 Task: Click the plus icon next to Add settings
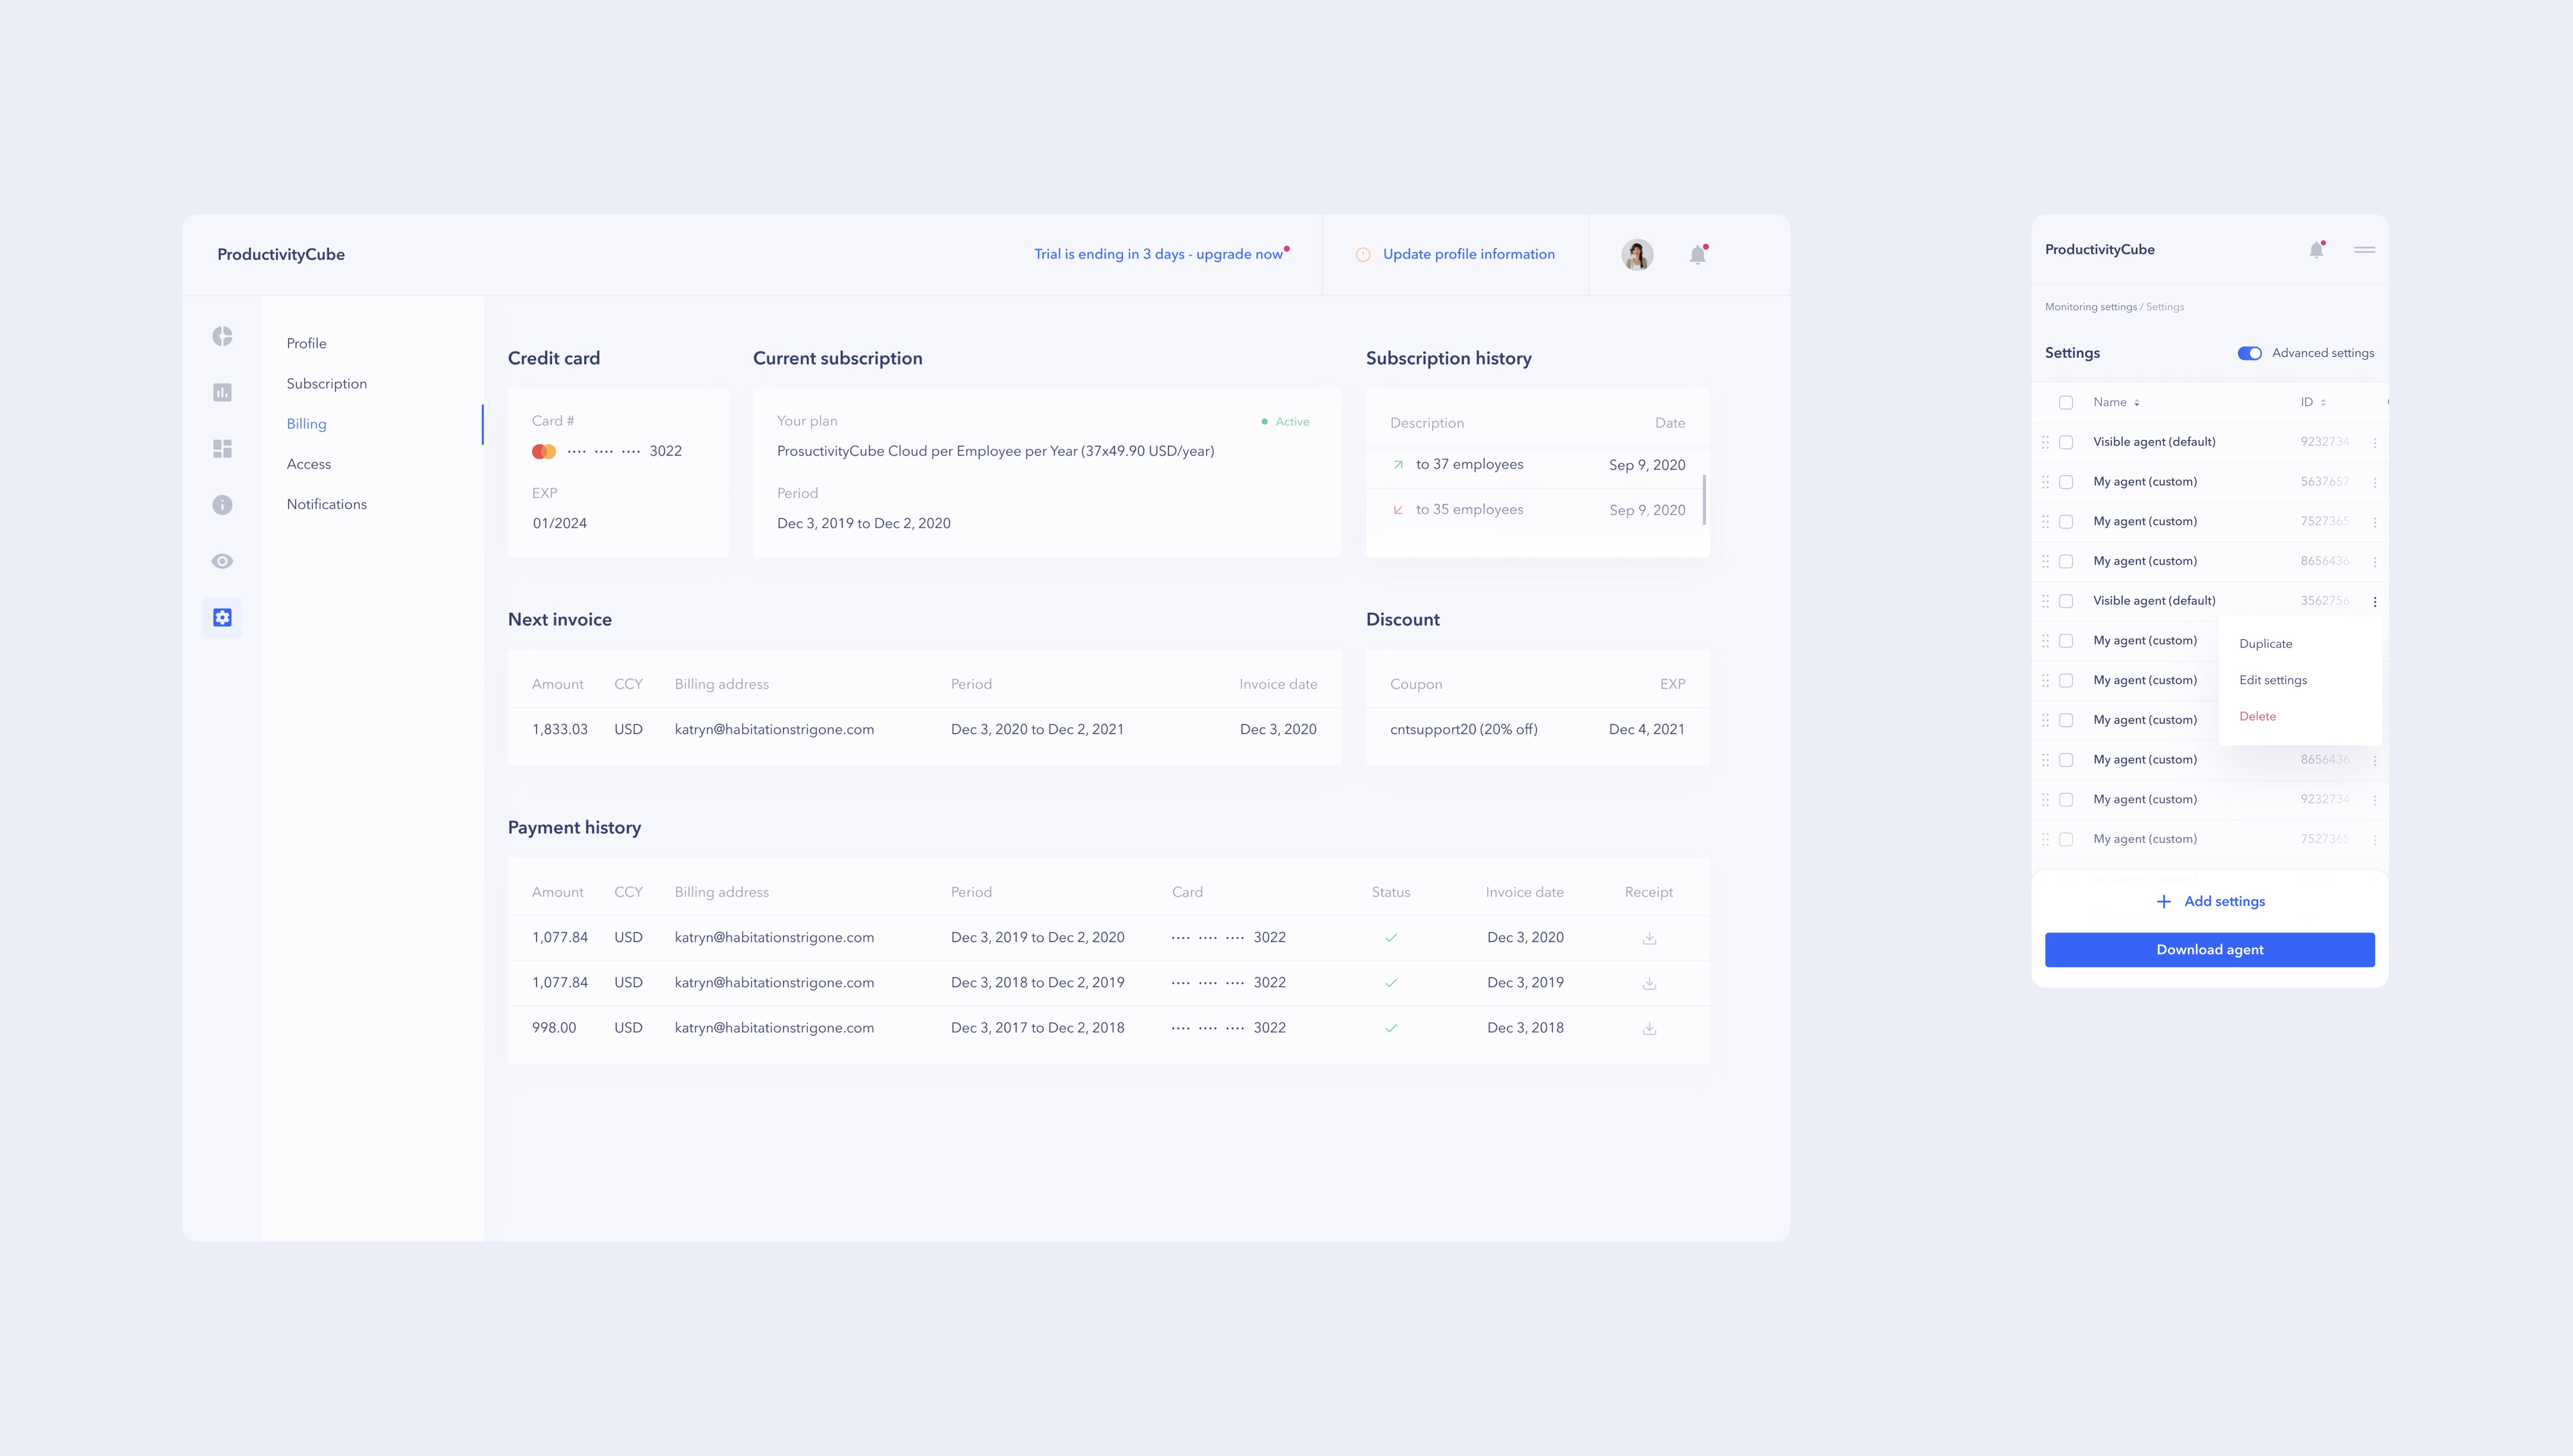click(x=2163, y=902)
